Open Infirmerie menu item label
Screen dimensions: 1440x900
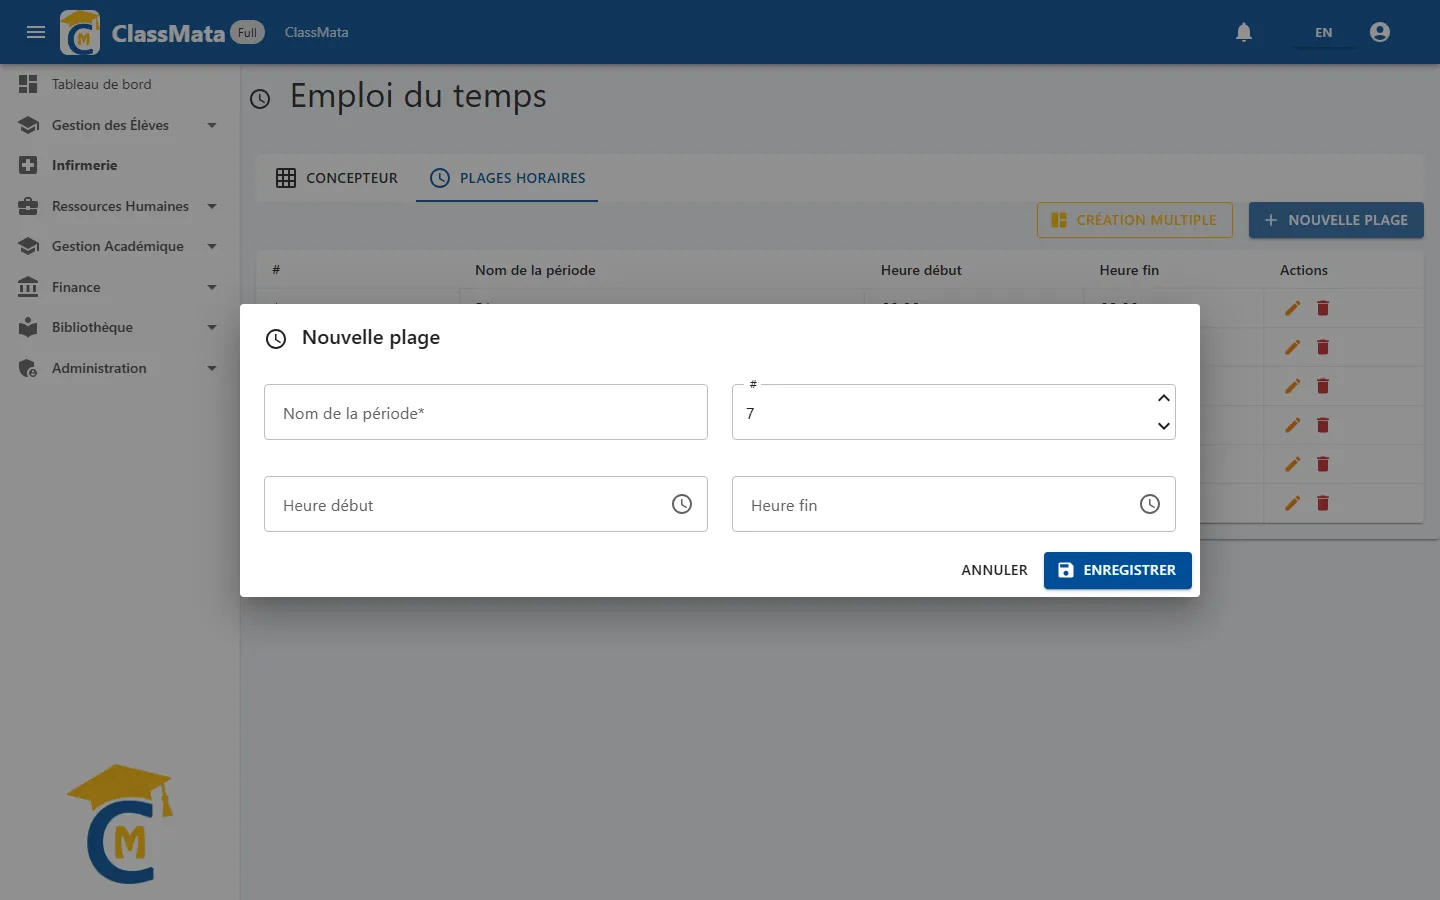point(85,165)
